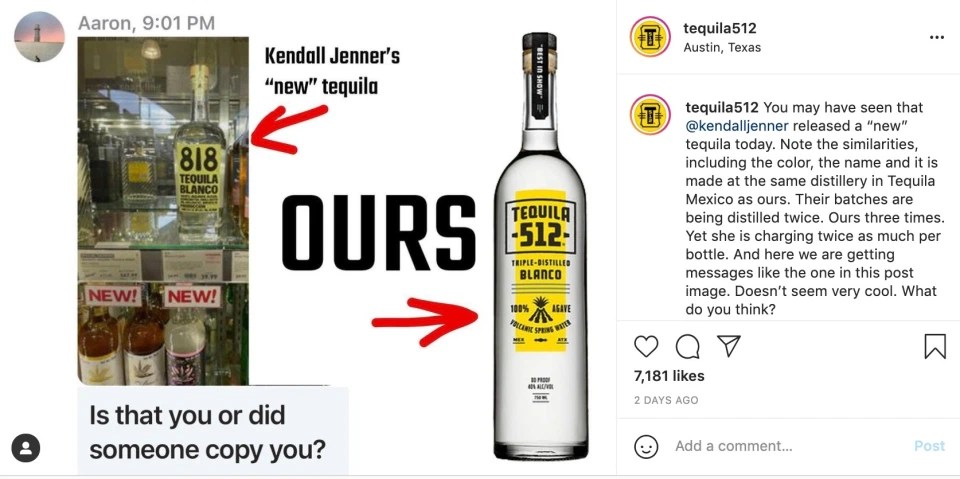Open comments via speech bubble icon
Viewport: 960px width, 479px height.
pyautogui.click(x=688, y=347)
